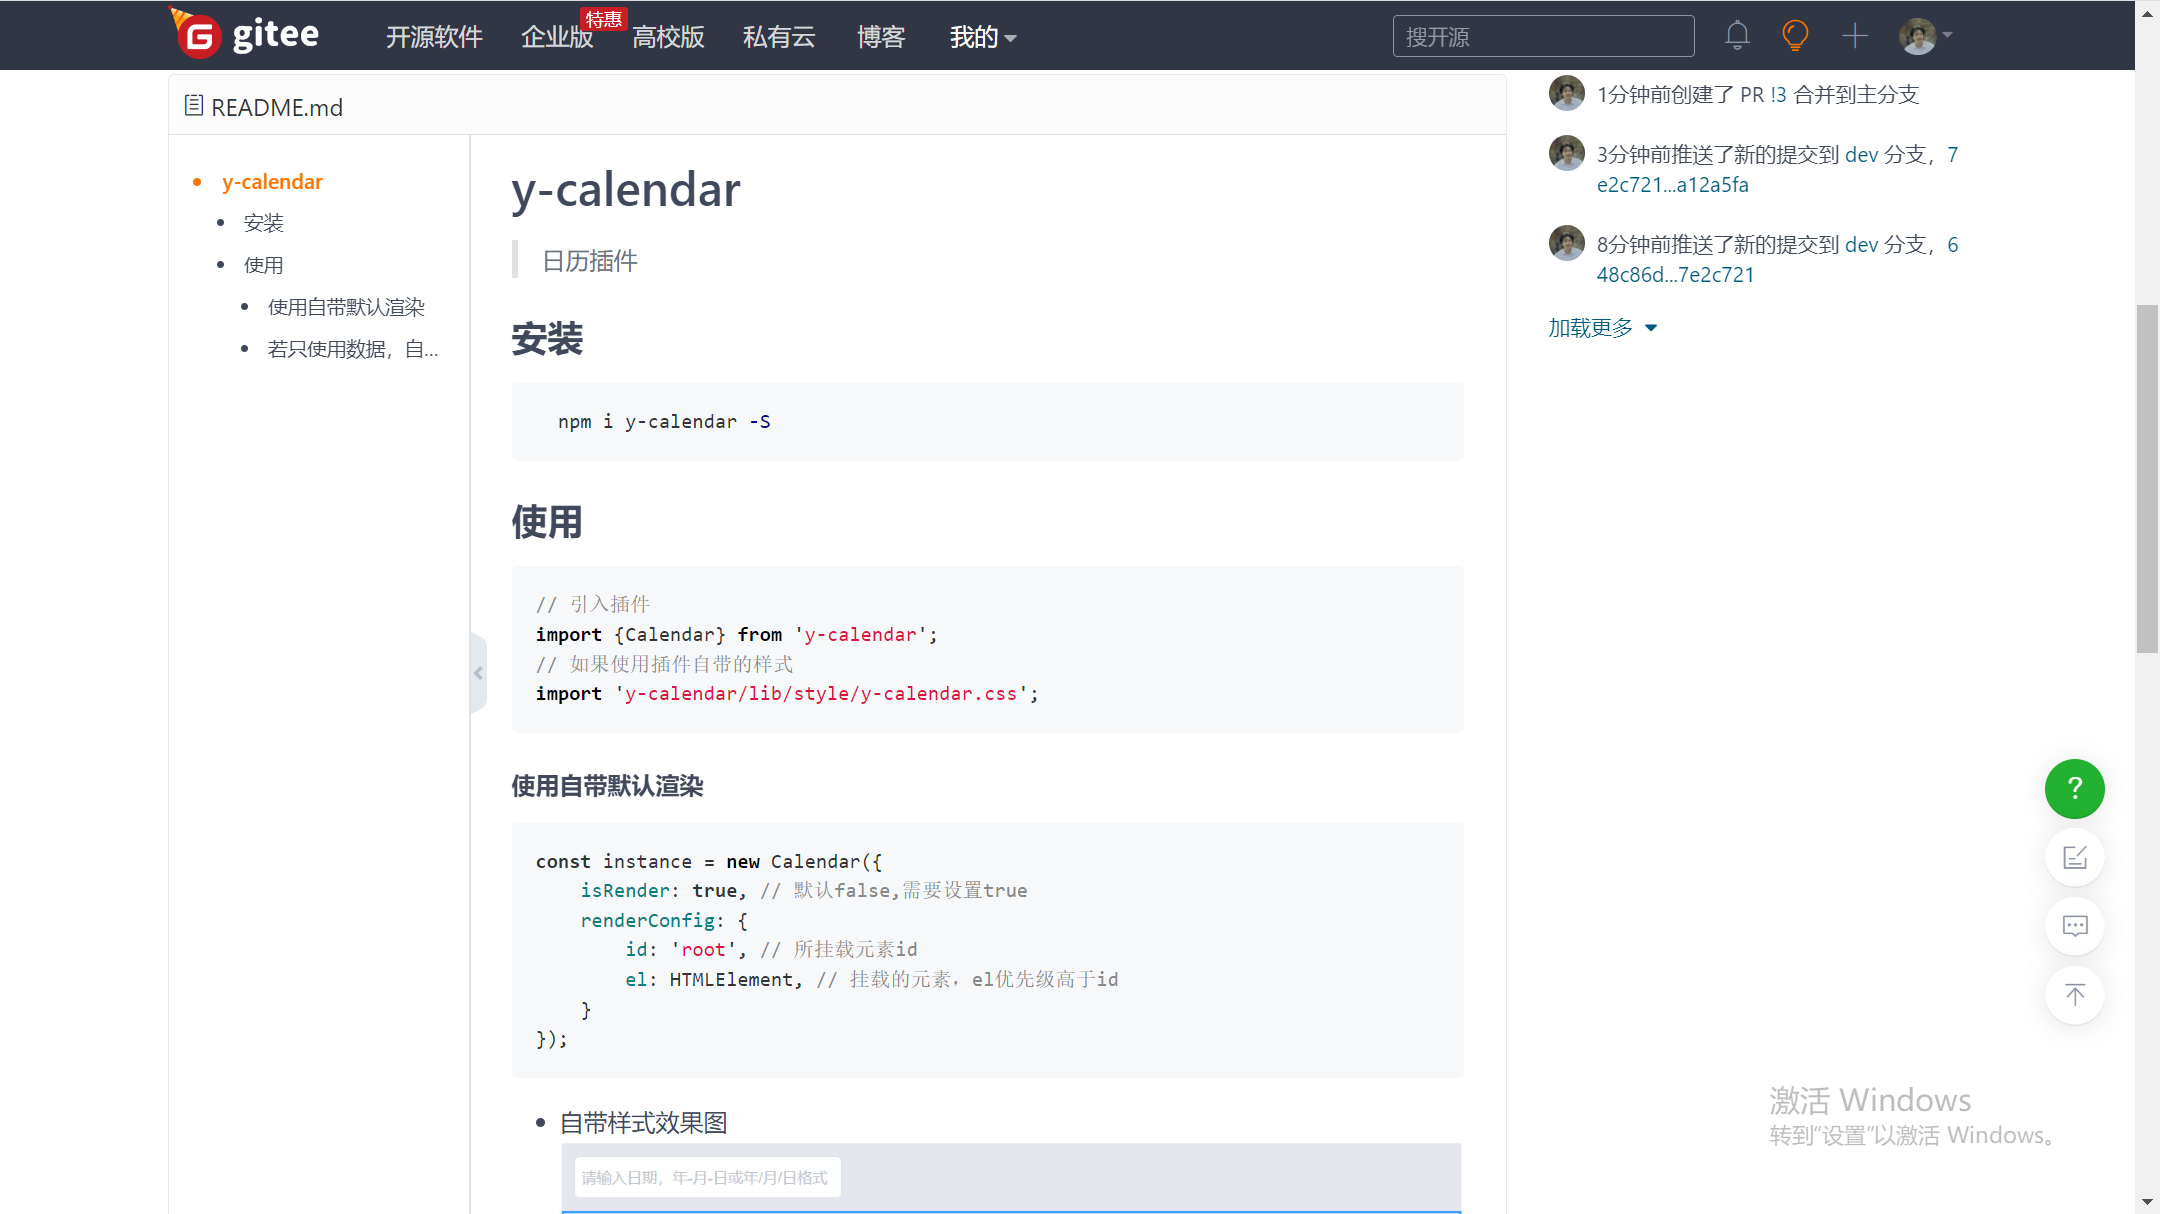Open the dev branch link, 8分钟前
Screen dimensions: 2160x1214
pyautogui.click(x=1861, y=245)
